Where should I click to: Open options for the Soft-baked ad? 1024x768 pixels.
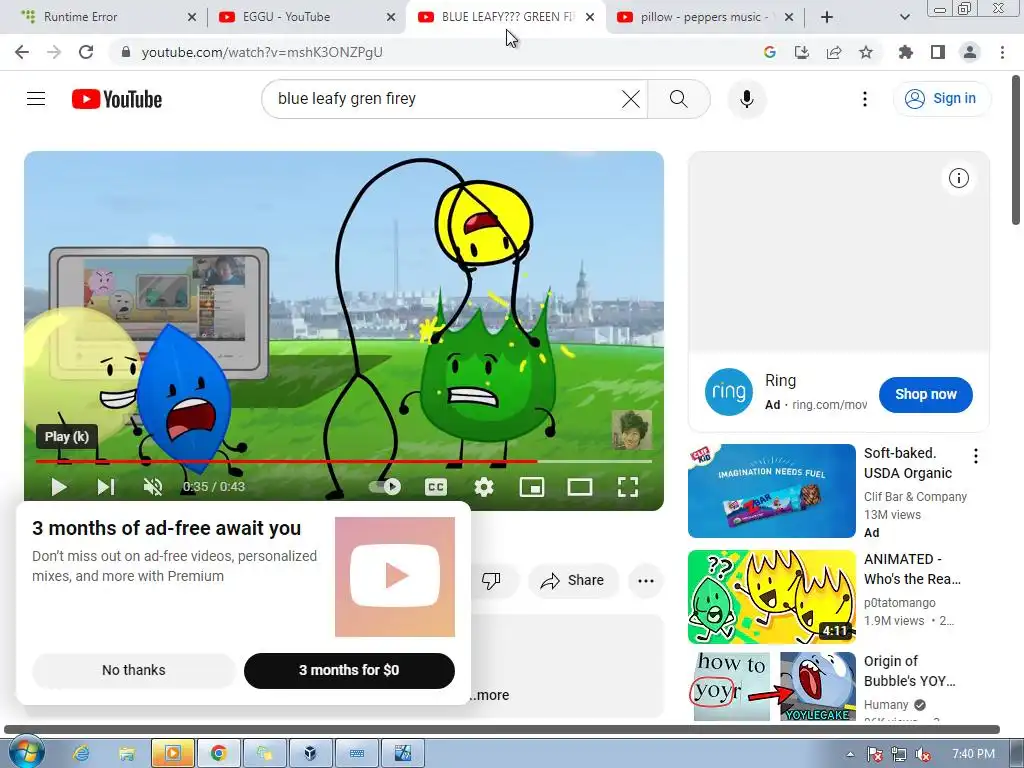coord(976,456)
